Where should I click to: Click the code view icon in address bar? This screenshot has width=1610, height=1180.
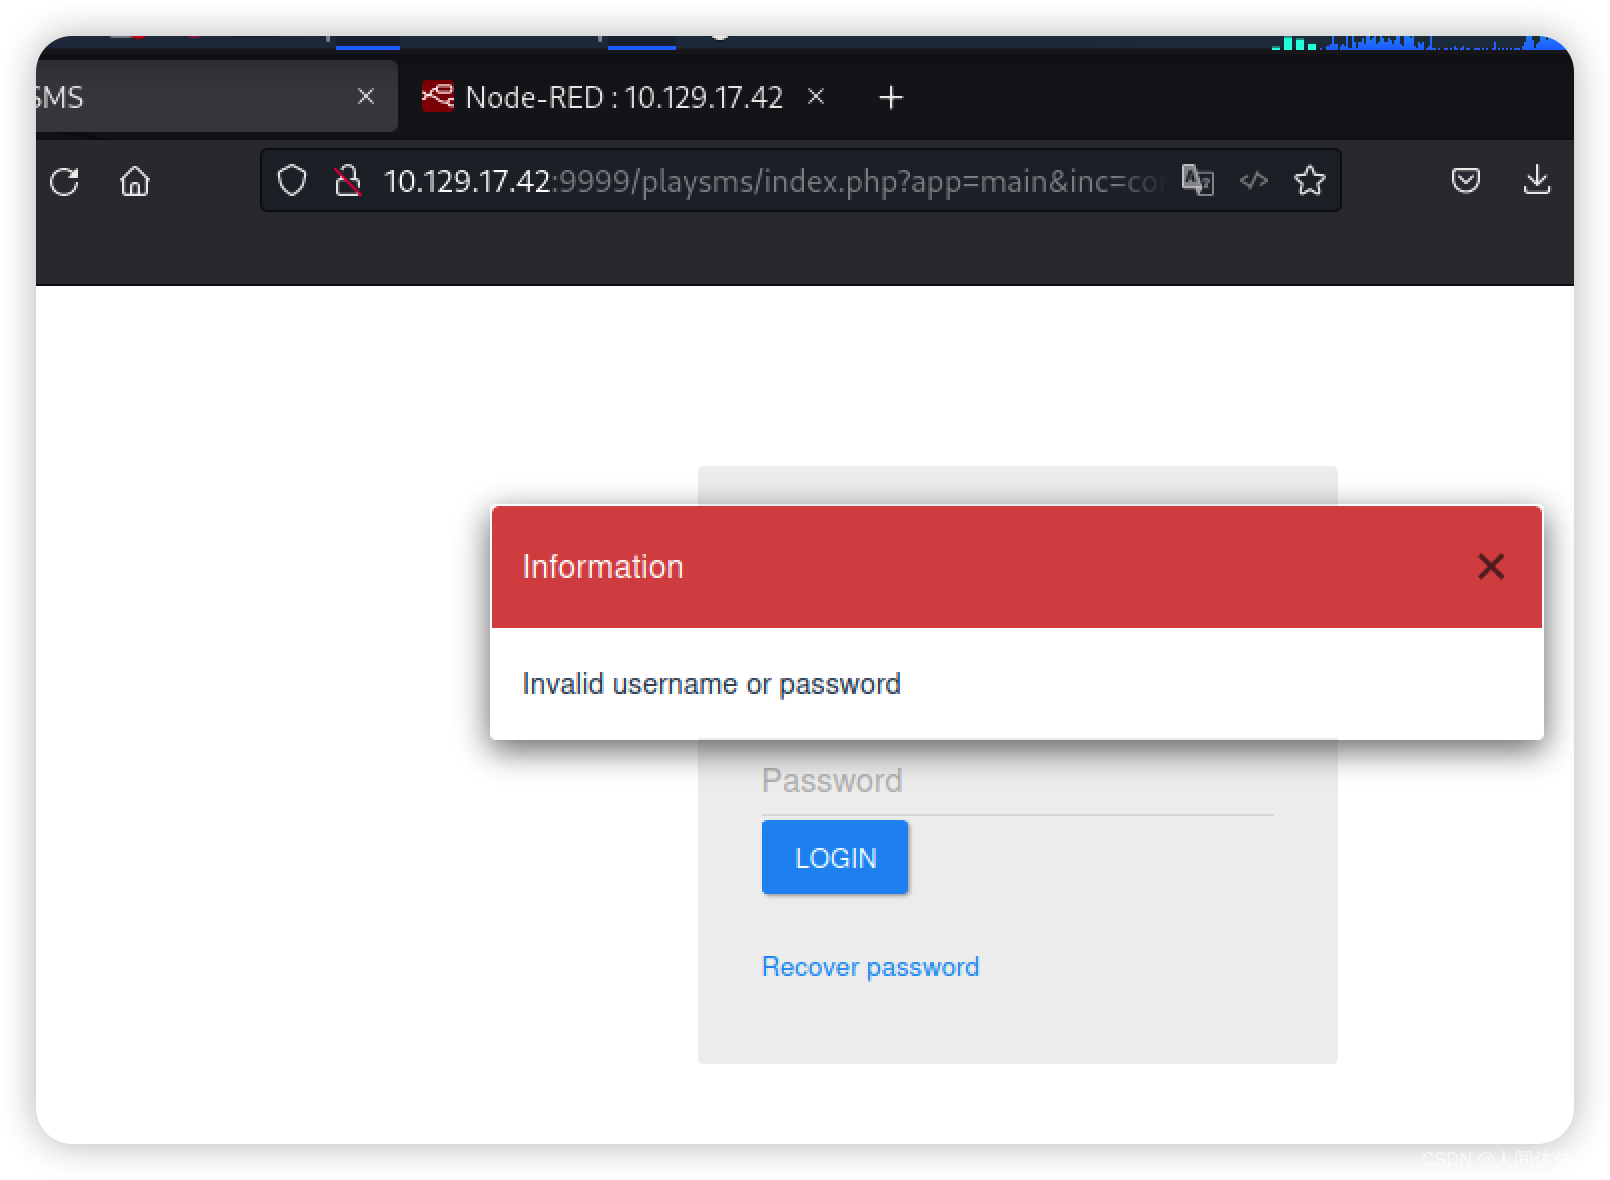point(1254,181)
